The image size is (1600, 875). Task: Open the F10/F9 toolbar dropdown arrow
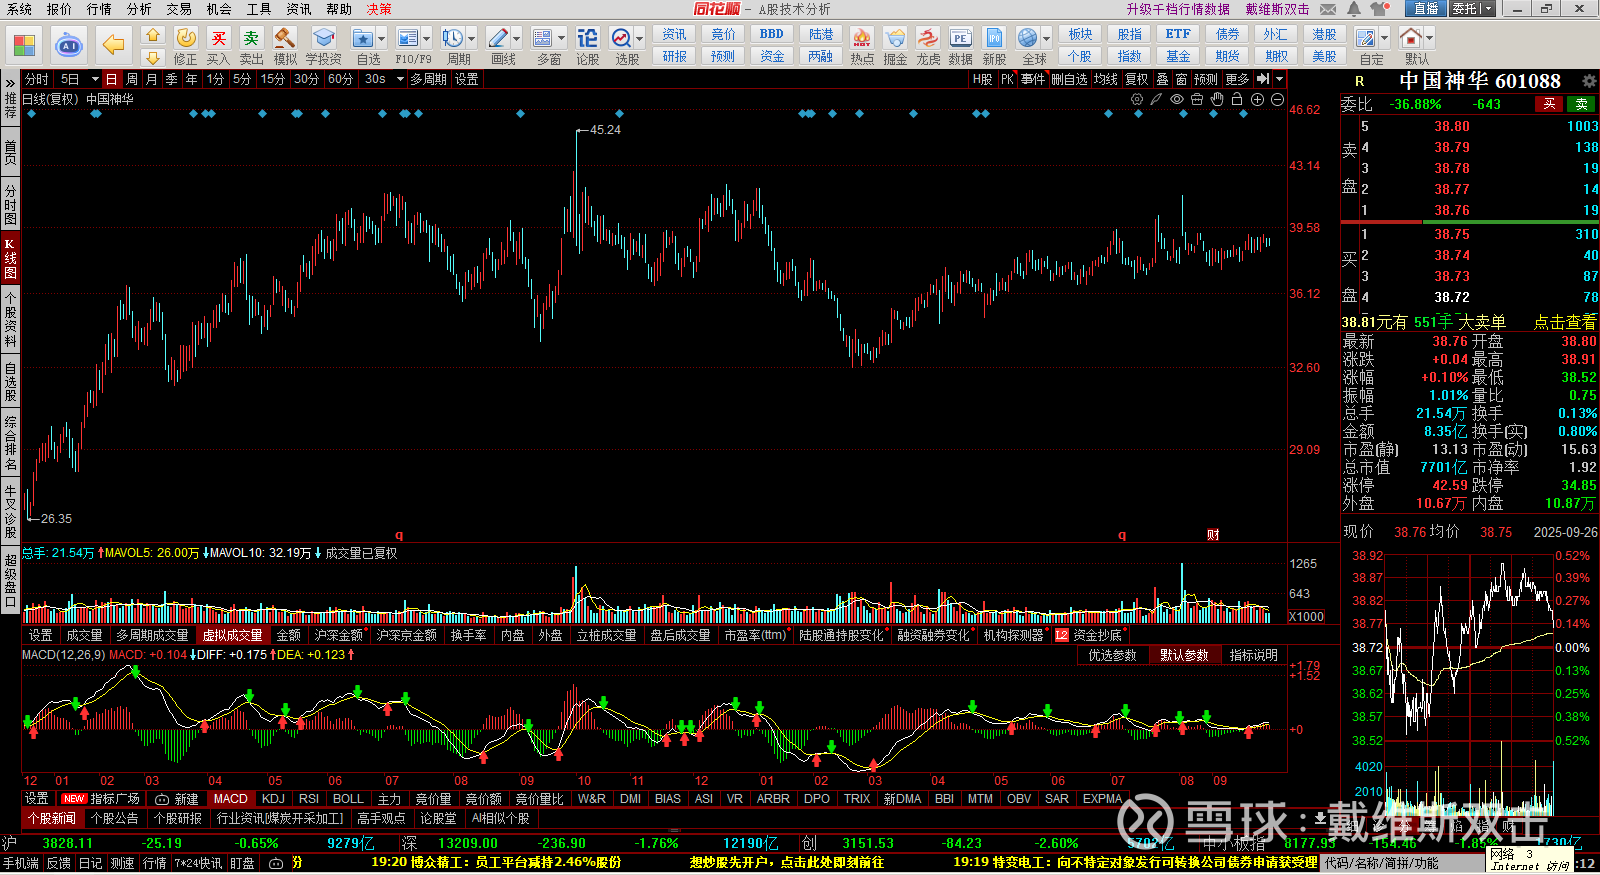pos(427,39)
